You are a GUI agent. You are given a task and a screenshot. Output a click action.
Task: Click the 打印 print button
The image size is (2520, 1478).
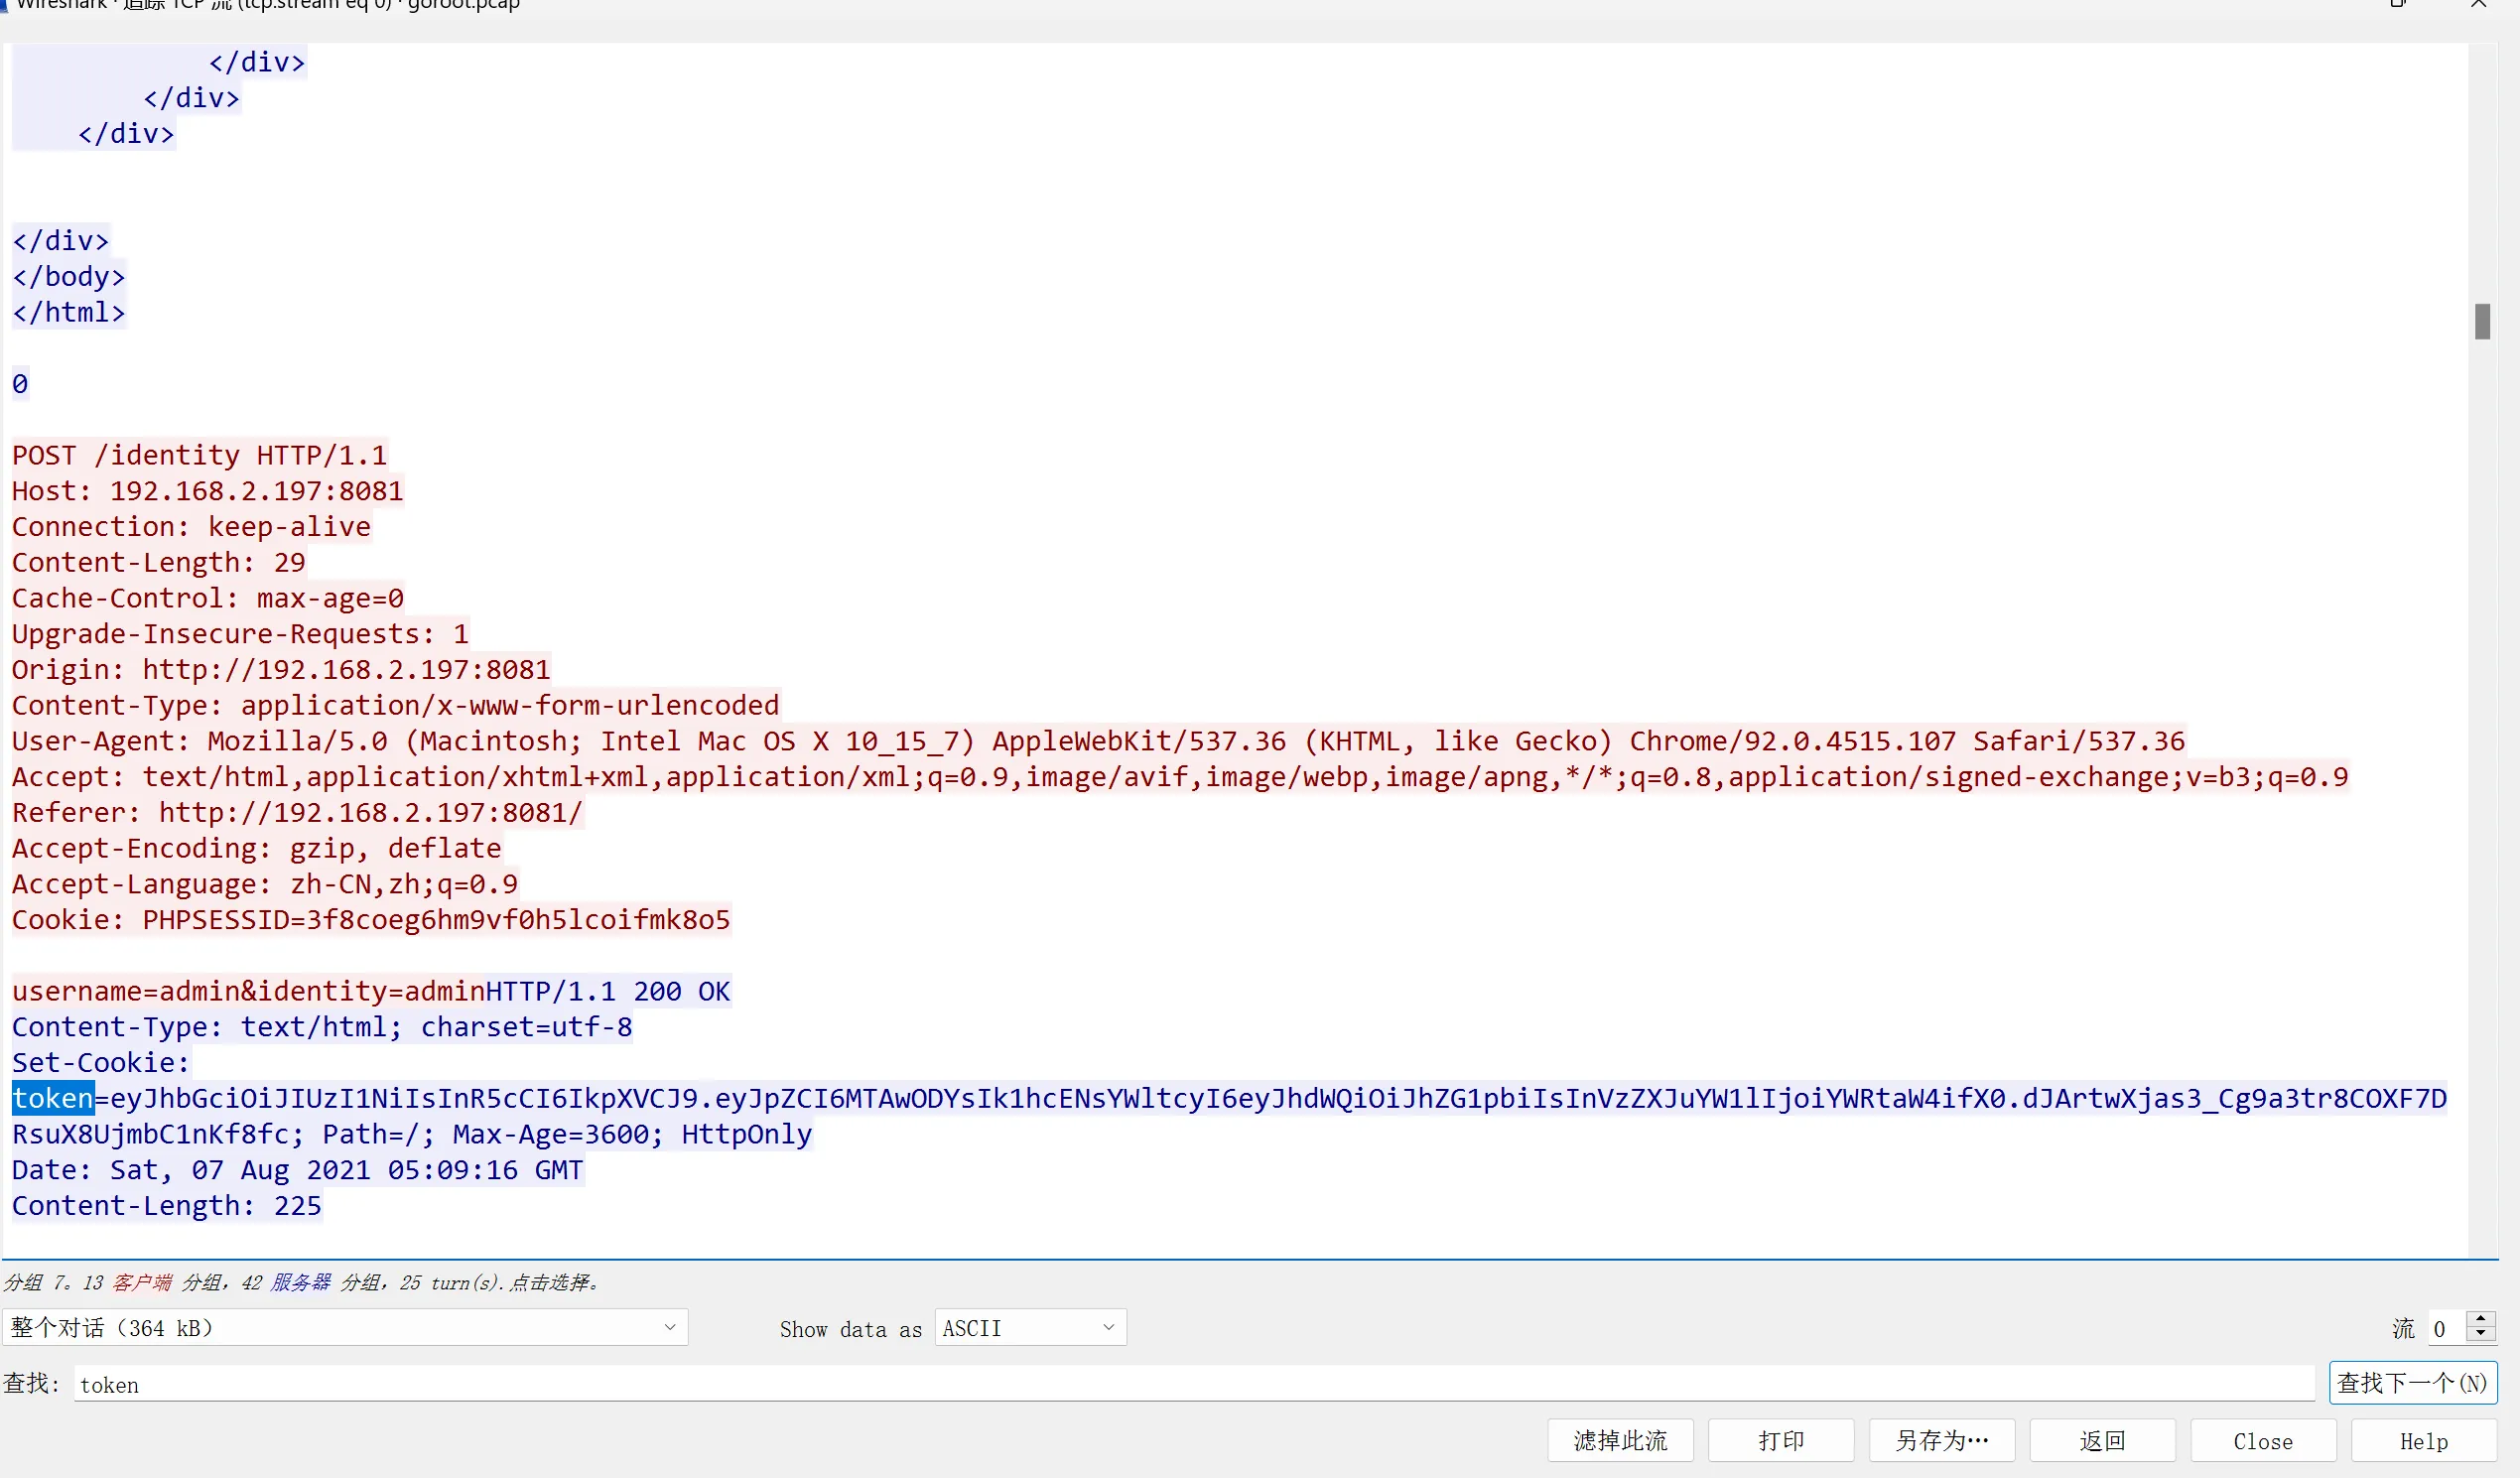(x=1780, y=1440)
